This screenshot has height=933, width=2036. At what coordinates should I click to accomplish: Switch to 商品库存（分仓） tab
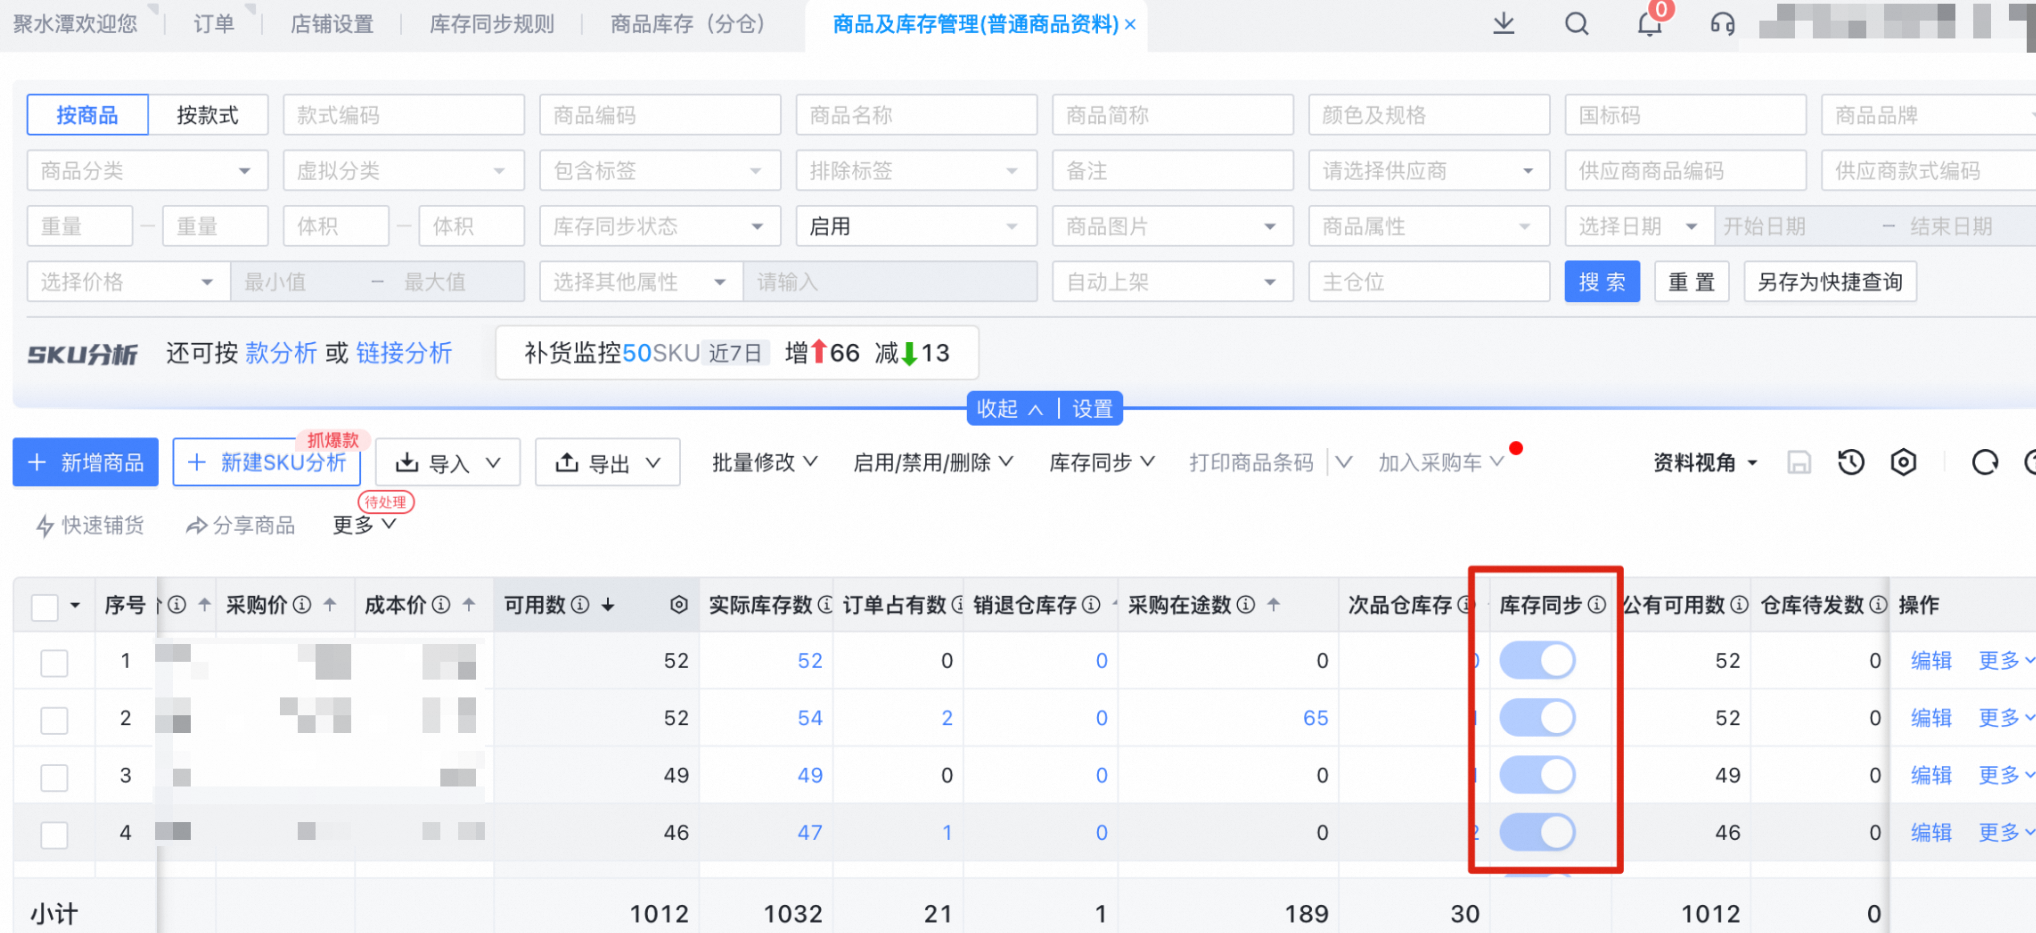coord(688,24)
